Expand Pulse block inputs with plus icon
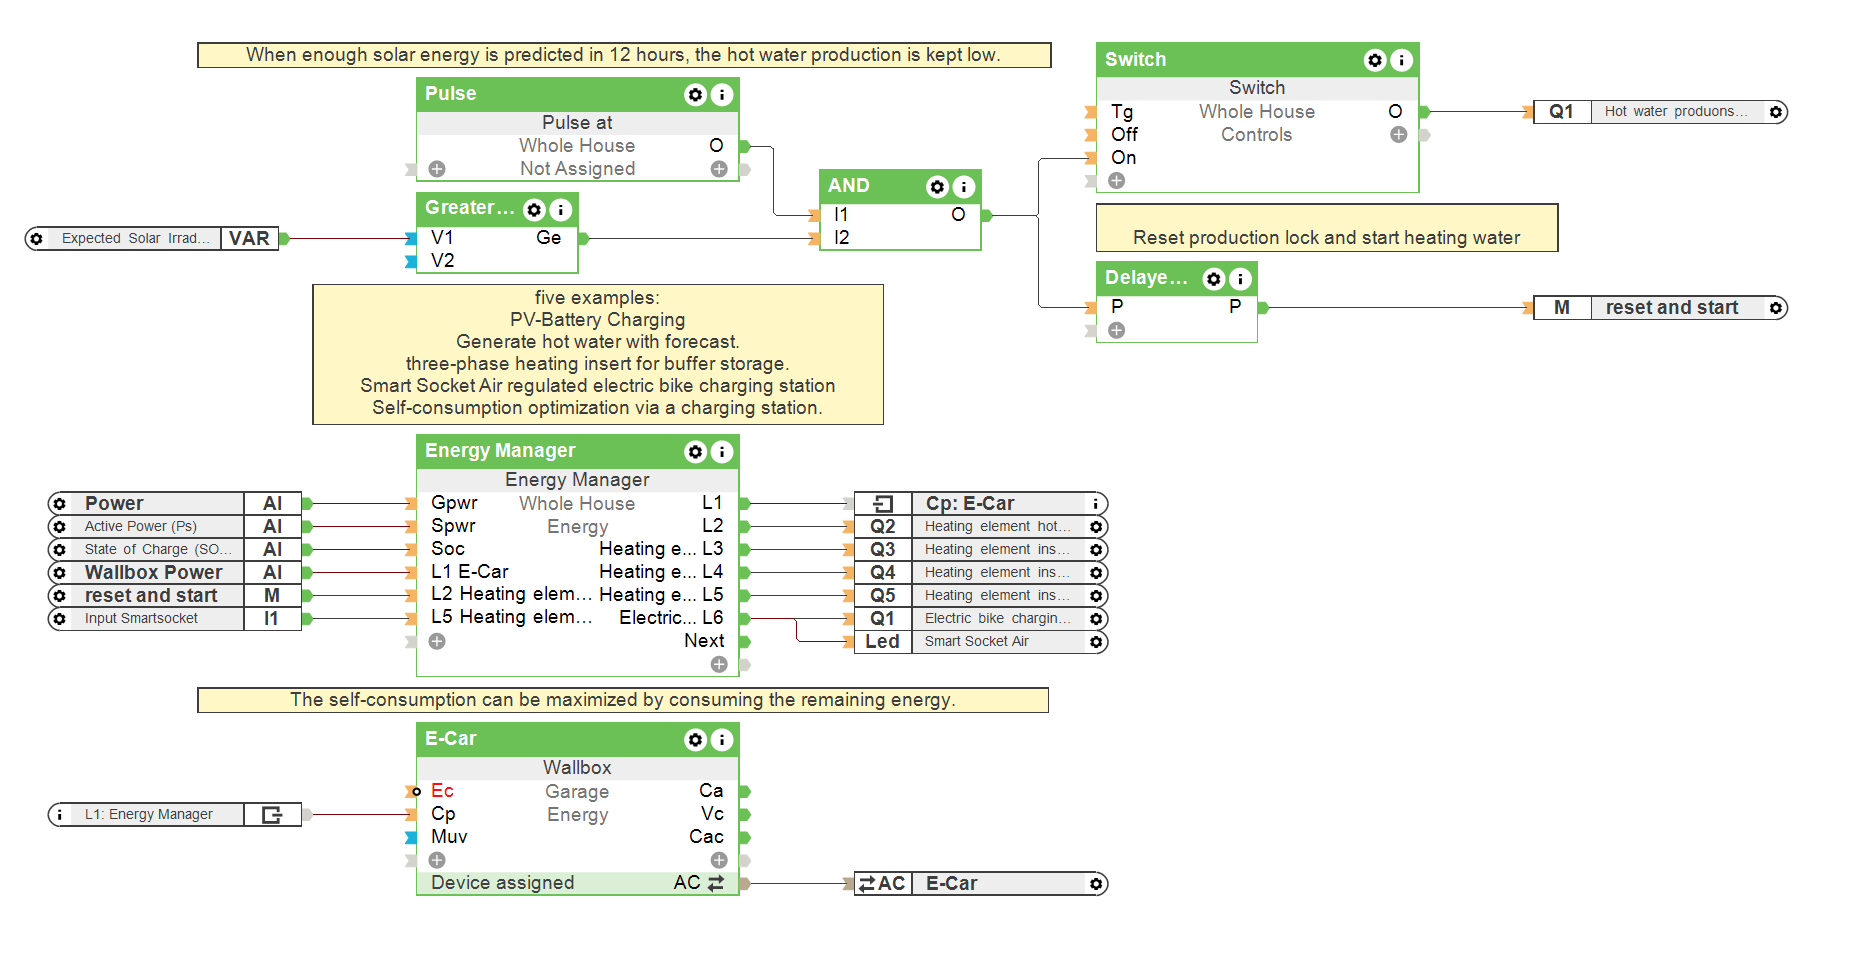 [x=437, y=169]
